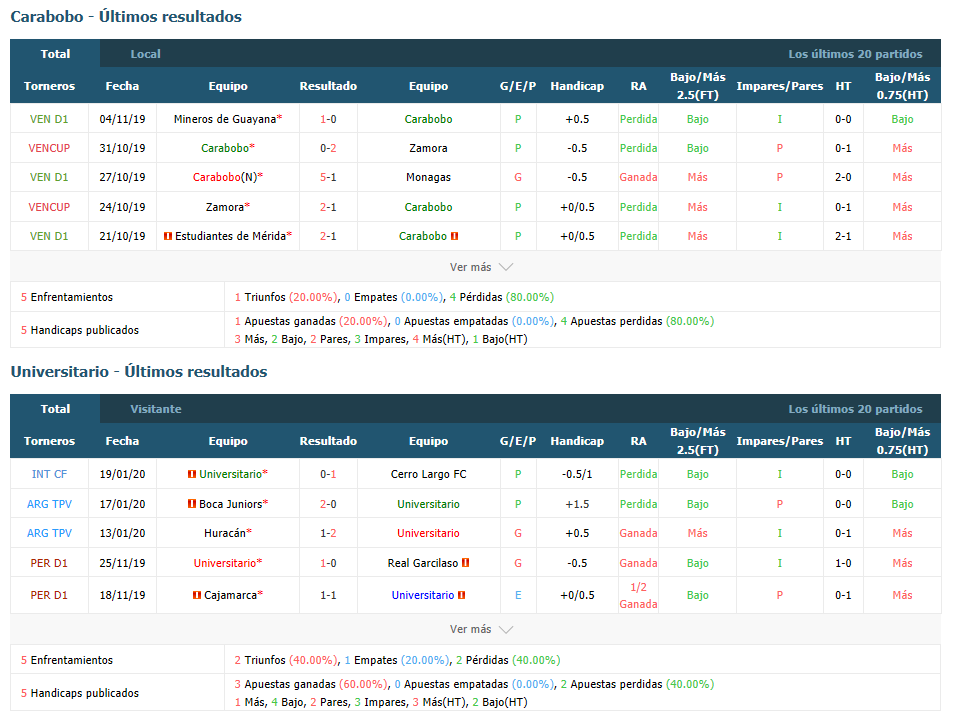Select Total tab in Universitario results
This screenshot has width=964, height=717.
pos(55,409)
